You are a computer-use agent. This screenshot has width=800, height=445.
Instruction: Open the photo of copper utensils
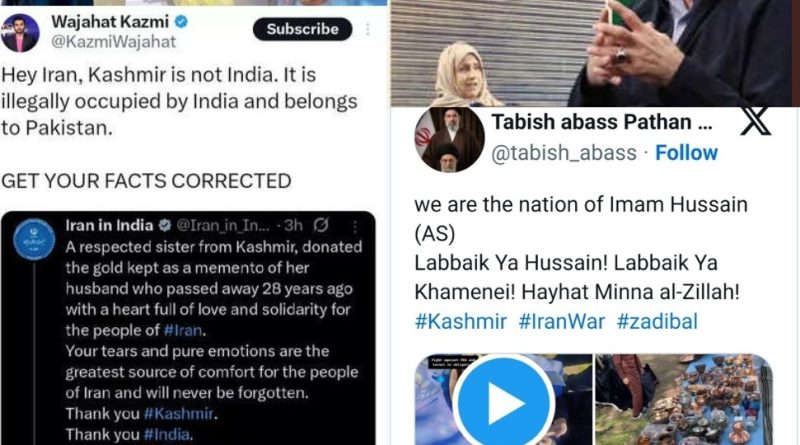[684, 400]
